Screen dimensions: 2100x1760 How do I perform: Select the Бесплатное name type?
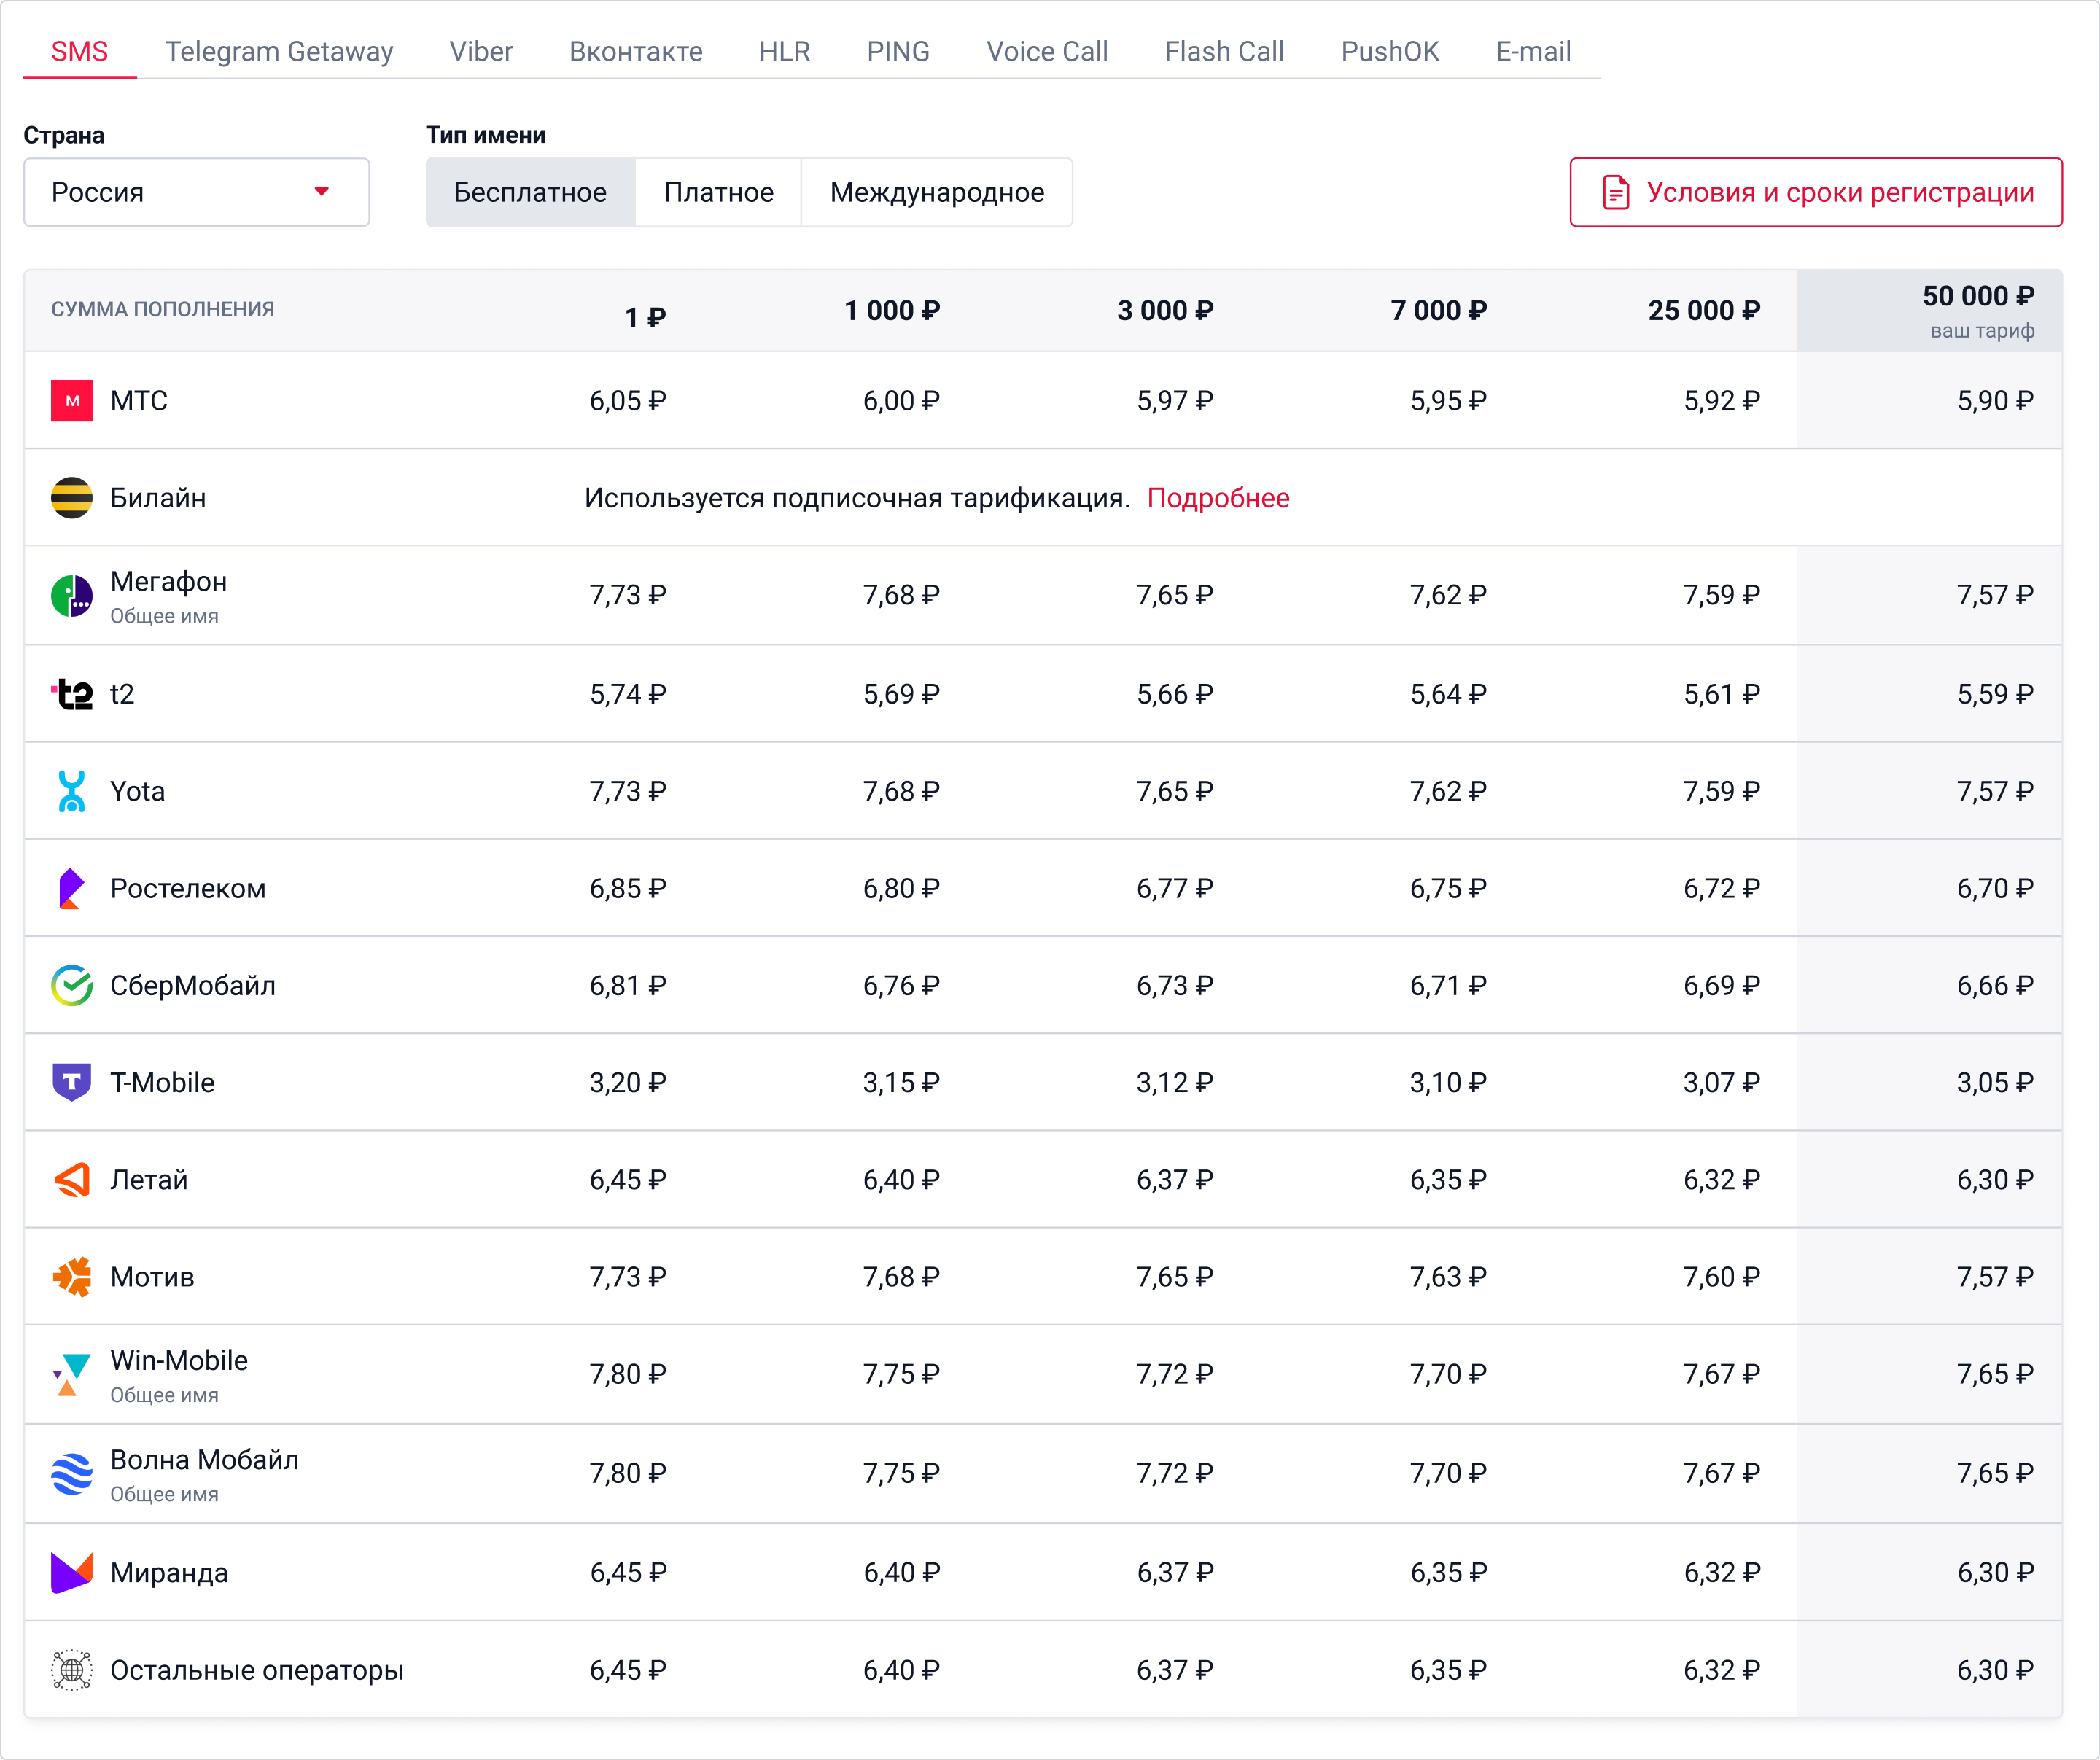tap(530, 192)
